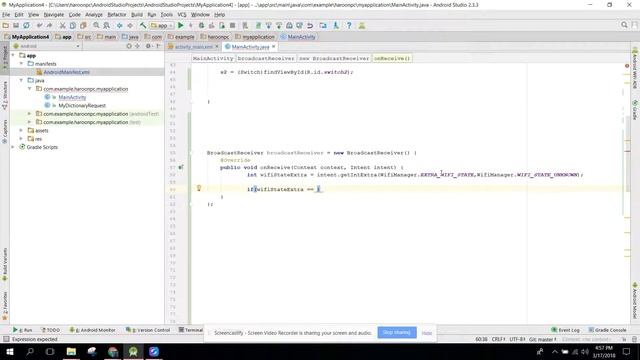Open the TODO tool window tab
640x360 pixels.
[51, 330]
